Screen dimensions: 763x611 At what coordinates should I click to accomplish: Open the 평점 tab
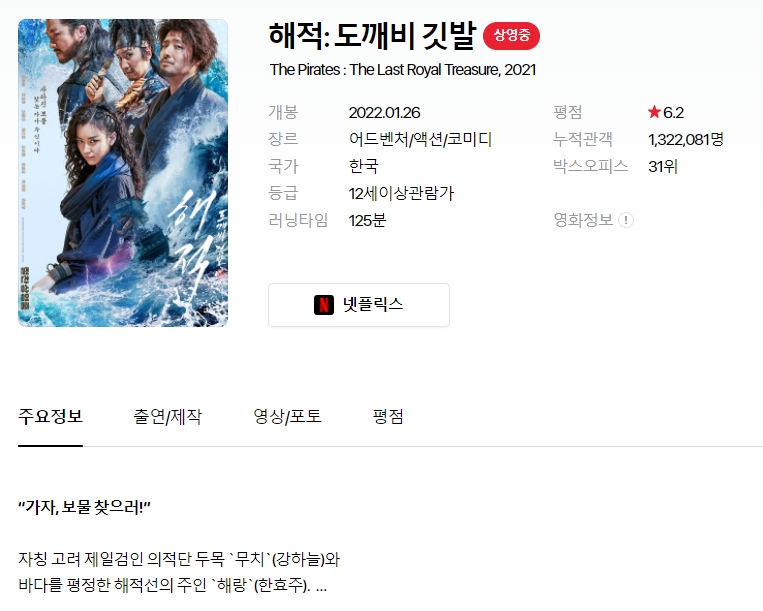click(x=388, y=416)
